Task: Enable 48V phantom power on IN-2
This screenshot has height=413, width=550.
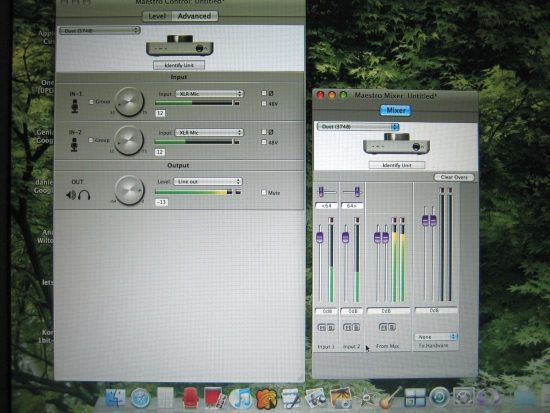Action: click(264, 142)
